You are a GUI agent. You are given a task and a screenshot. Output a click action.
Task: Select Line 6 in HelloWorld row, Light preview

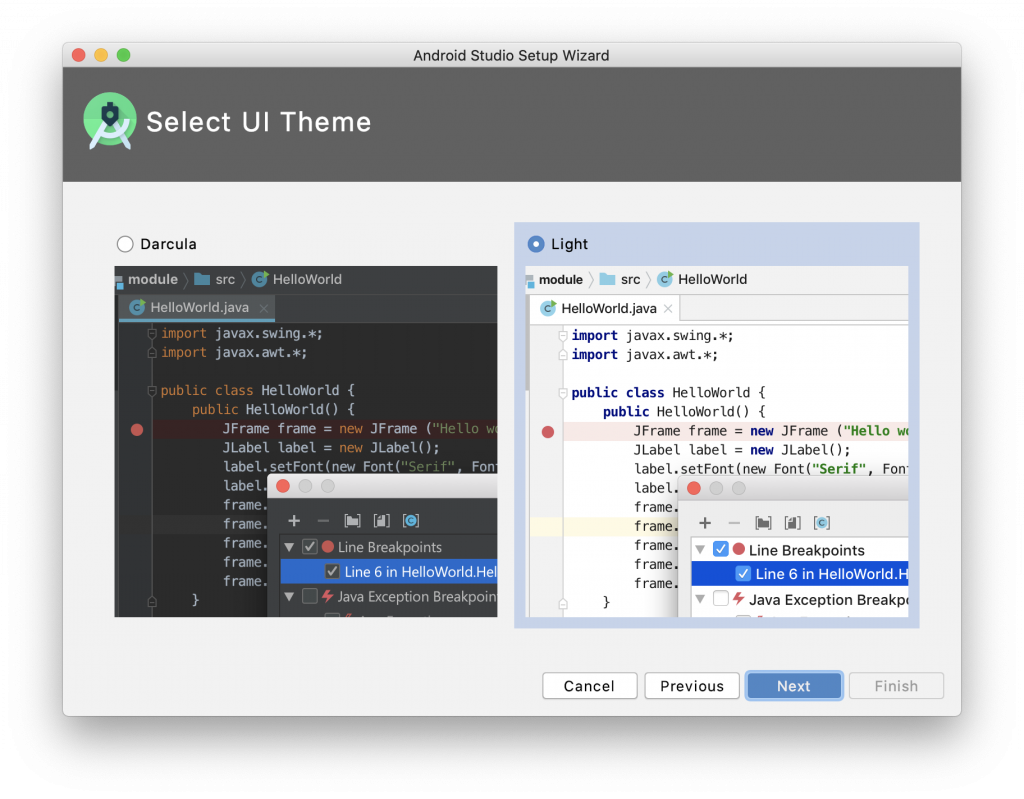point(799,574)
